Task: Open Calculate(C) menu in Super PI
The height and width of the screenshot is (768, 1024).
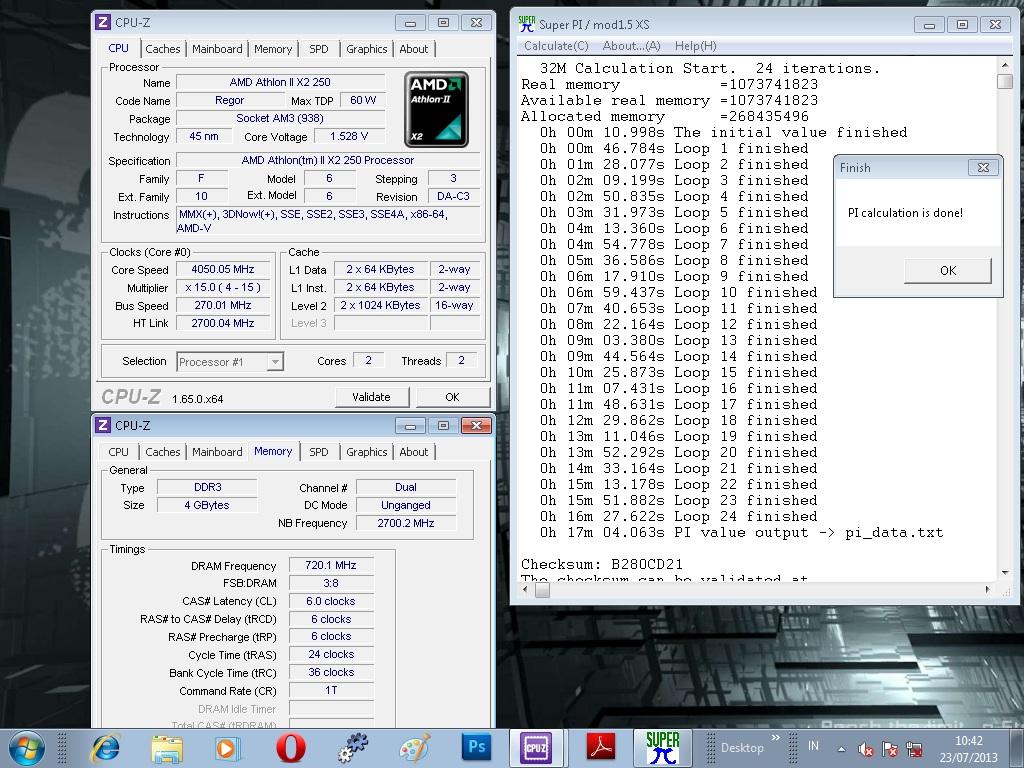Action: coord(556,46)
